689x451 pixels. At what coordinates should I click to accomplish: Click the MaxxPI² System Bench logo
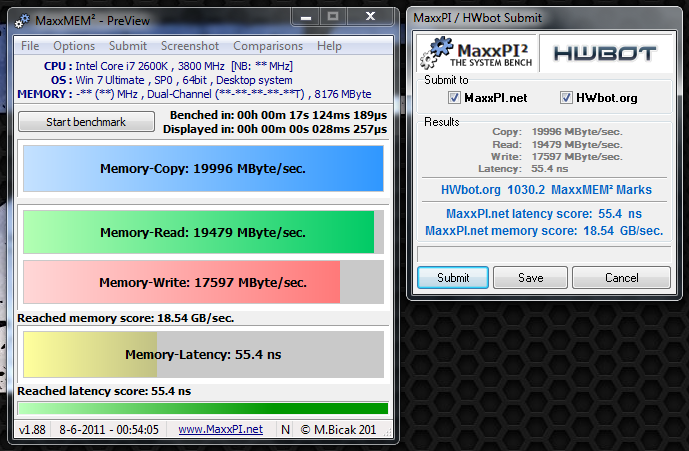tap(476, 52)
